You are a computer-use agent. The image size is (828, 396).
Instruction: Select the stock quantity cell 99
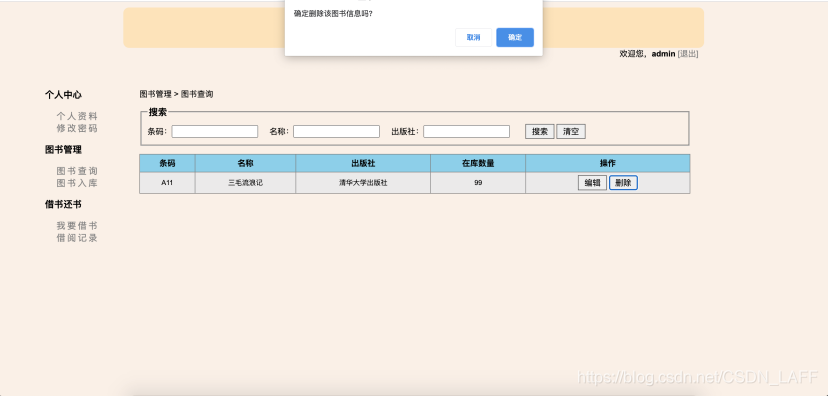478,183
